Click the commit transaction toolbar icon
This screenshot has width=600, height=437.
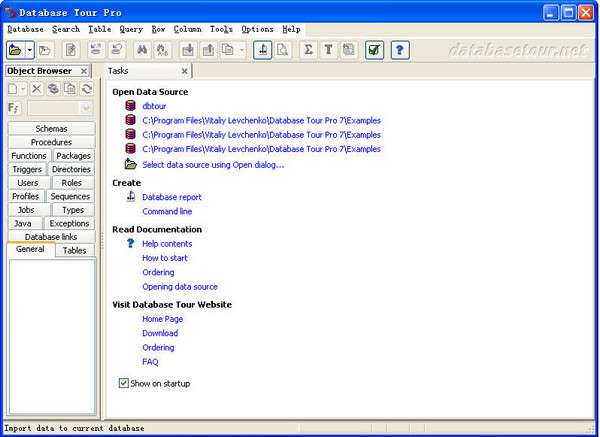[96, 50]
